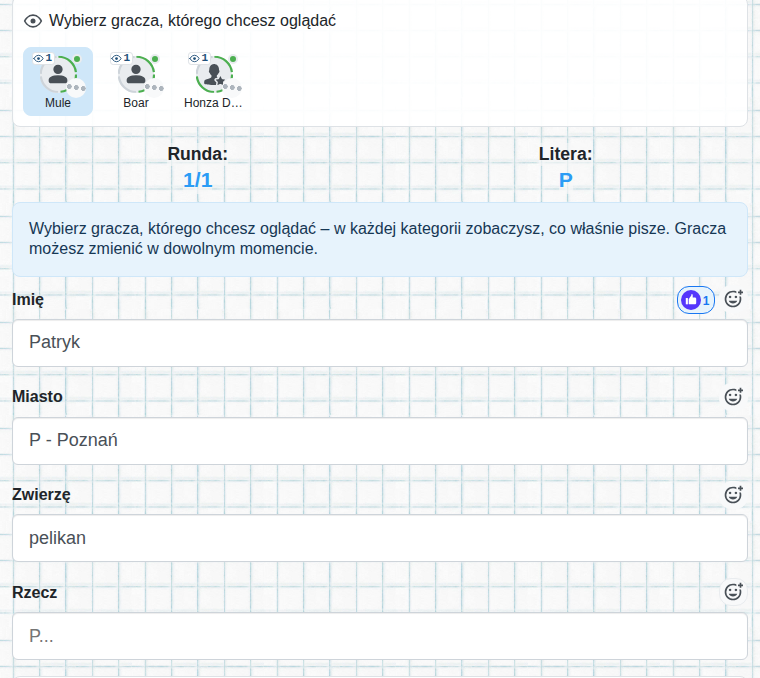This screenshot has height=678, width=760.
Task: Select player Boar to watch
Action: click(x=136, y=81)
